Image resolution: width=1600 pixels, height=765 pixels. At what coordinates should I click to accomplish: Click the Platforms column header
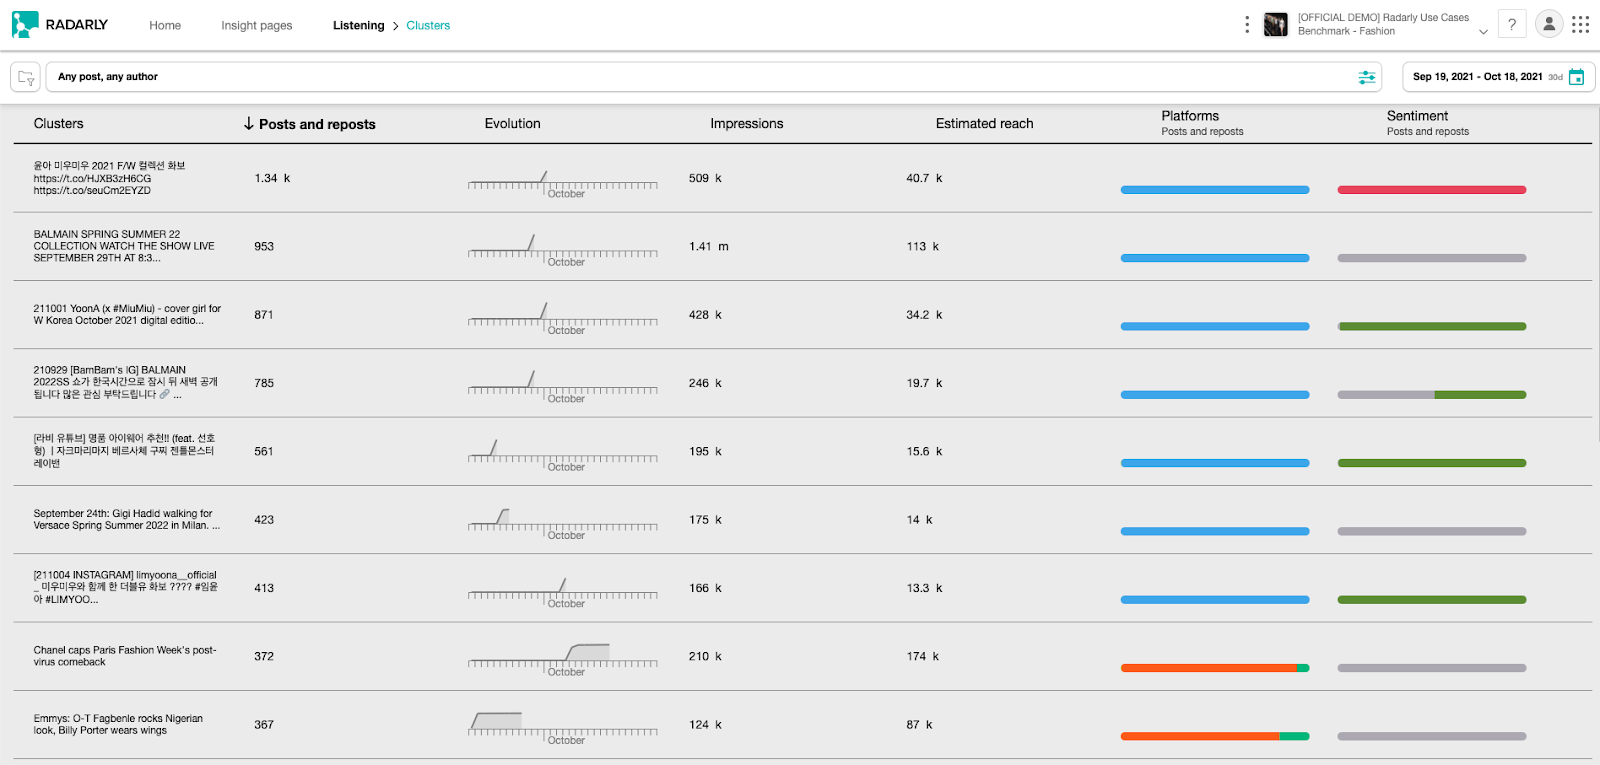click(1190, 116)
